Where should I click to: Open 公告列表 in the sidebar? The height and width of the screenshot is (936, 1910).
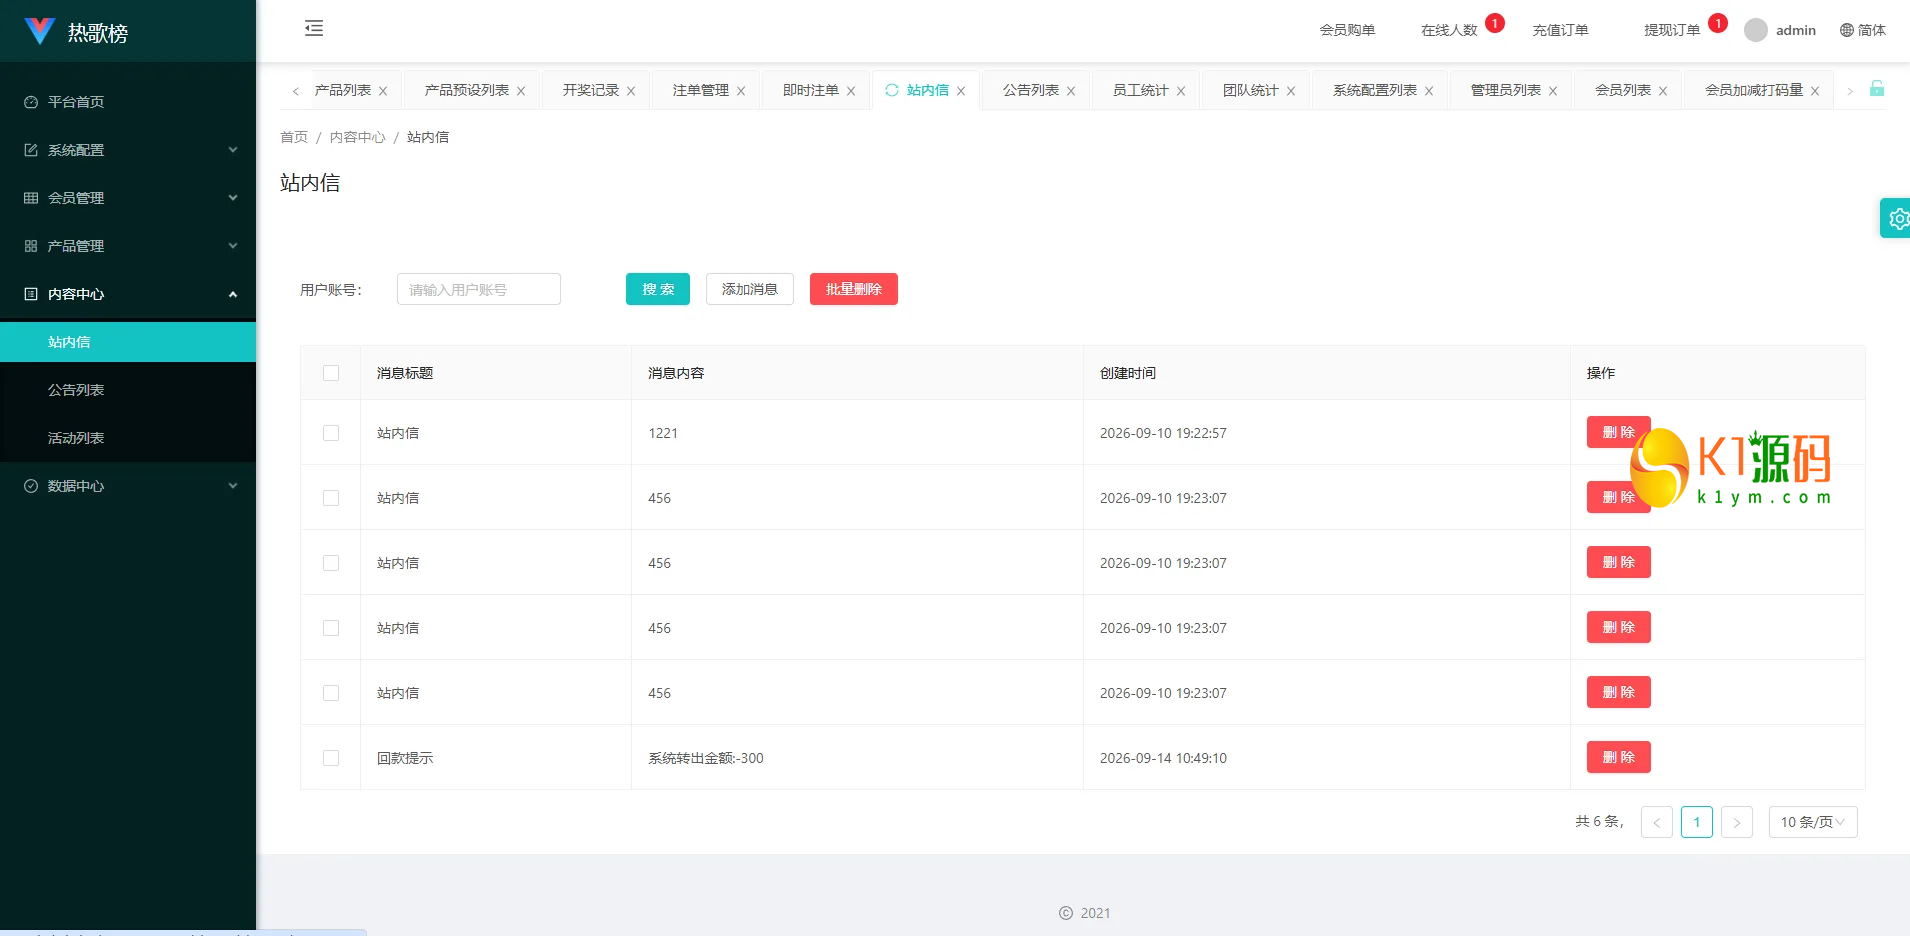128,390
